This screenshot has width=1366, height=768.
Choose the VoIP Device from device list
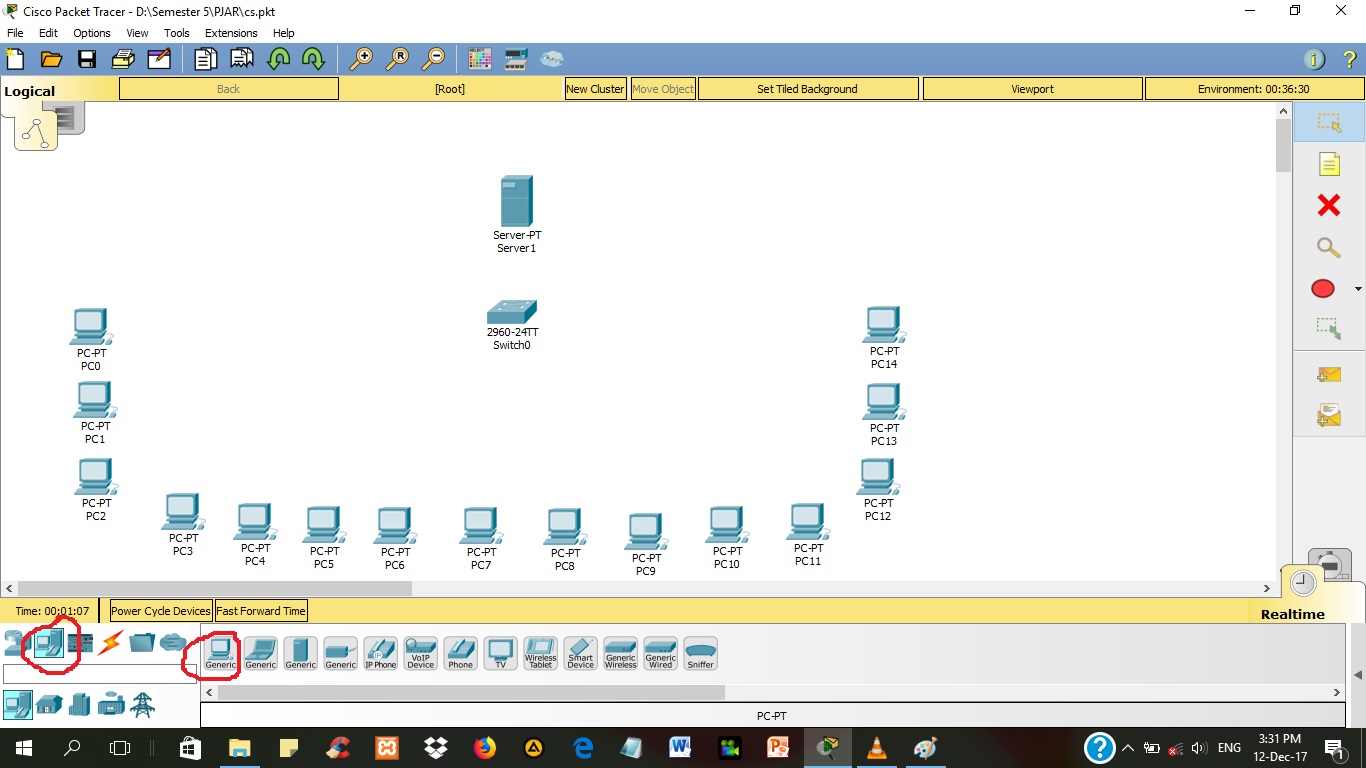point(420,650)
